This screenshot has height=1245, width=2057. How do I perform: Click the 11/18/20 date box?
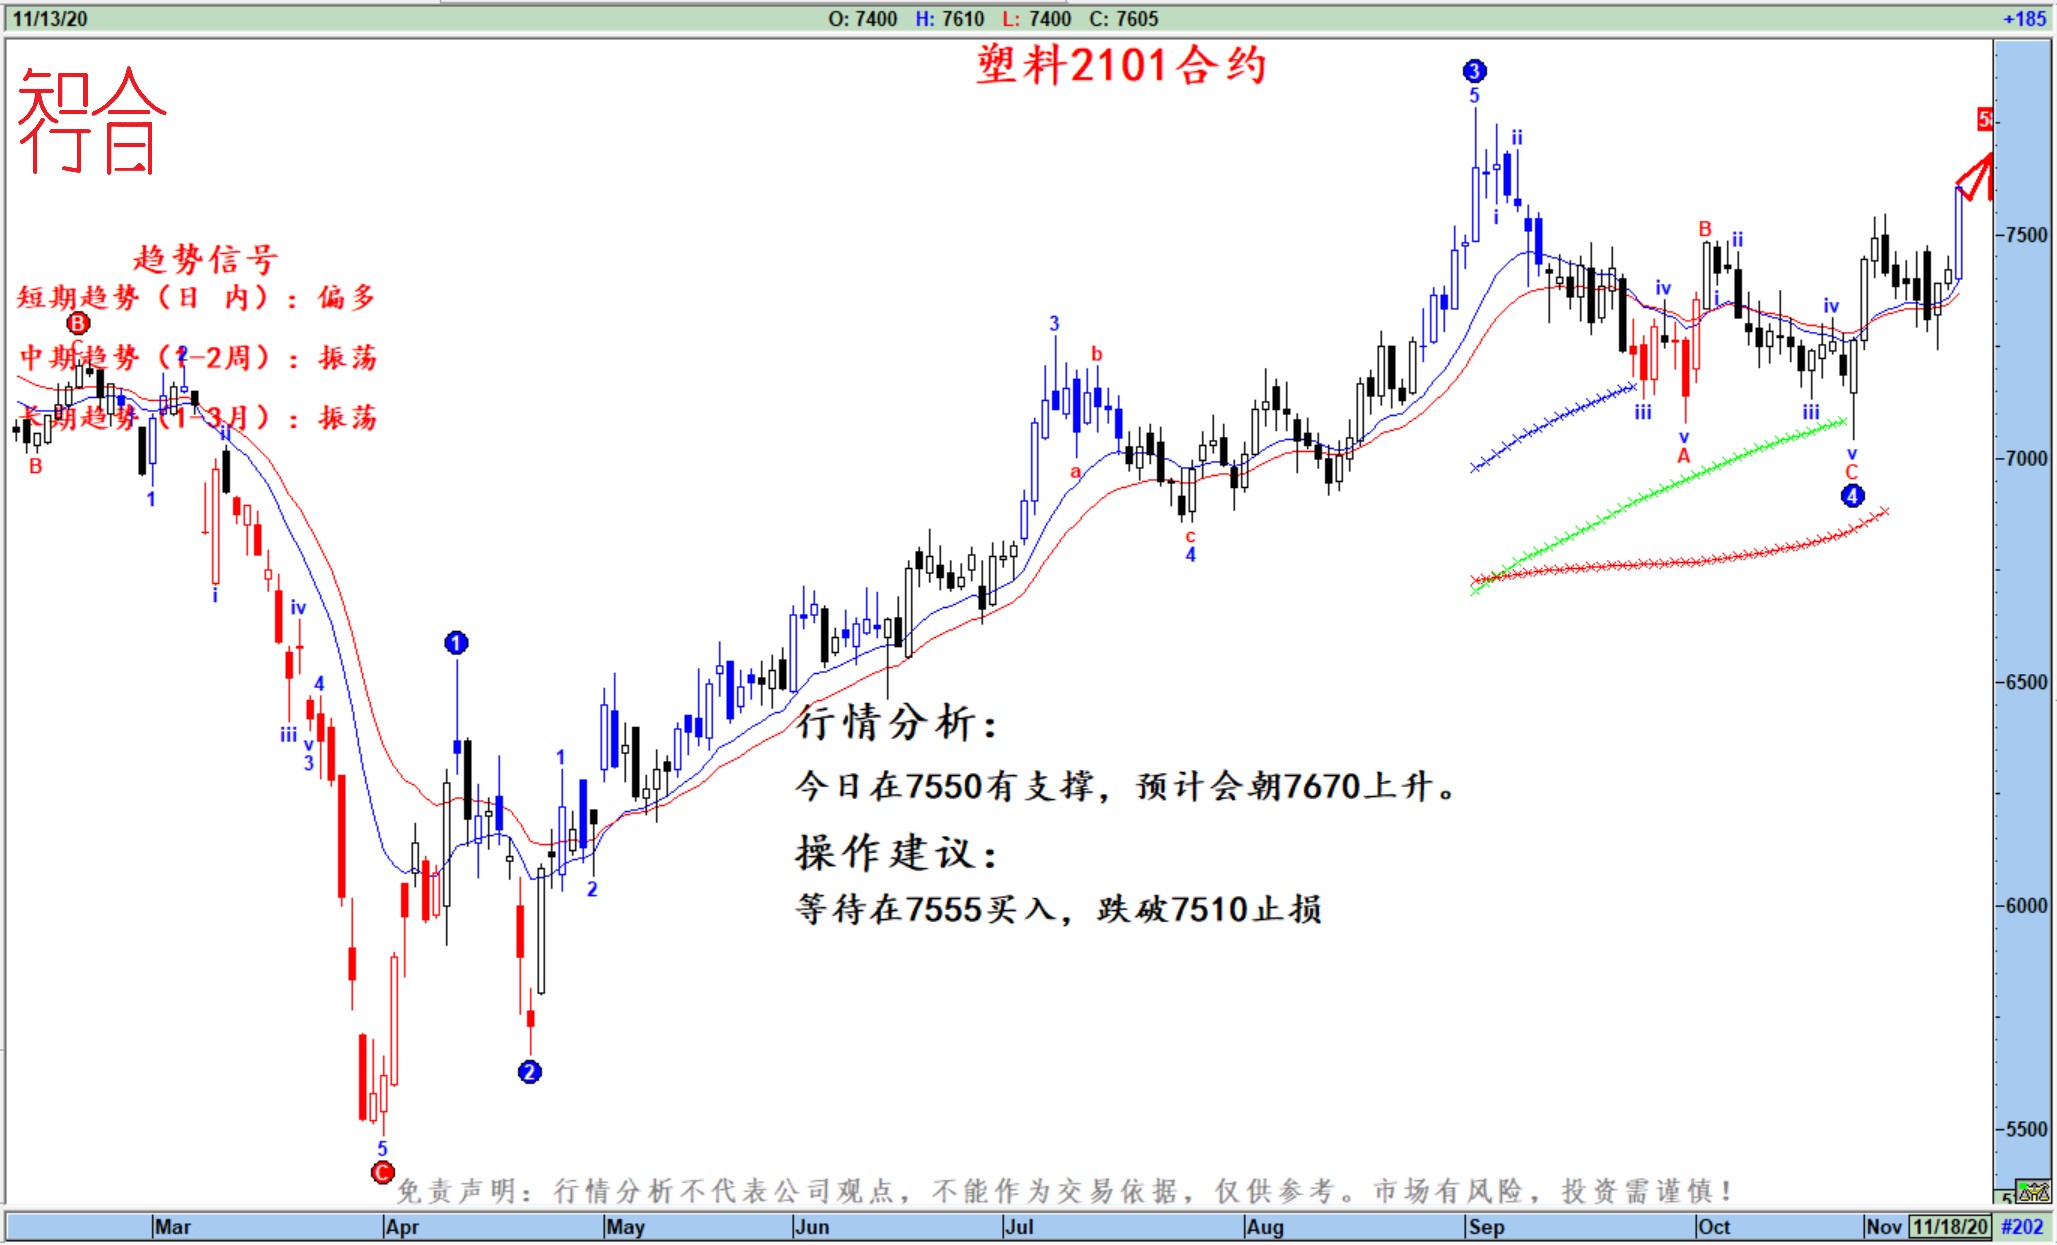coord(1949,1226)
